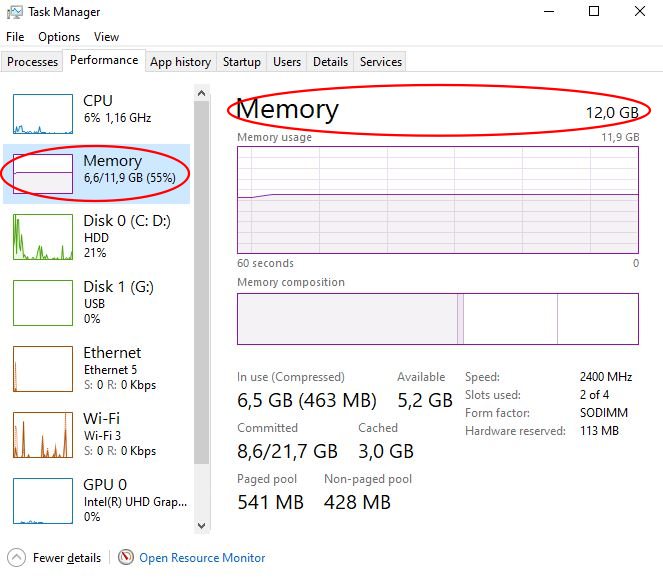The height and width of the screenshot is (578, 663).
Task: Open Resource Monitor link
Action: point(202,558)
